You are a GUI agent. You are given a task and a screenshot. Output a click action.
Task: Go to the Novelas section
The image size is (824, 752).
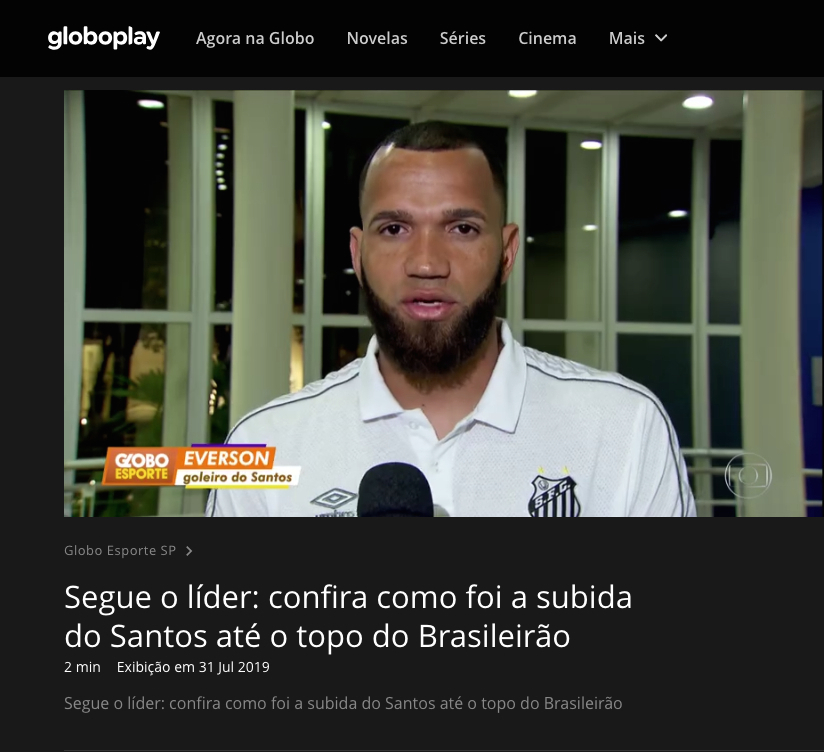tap(377, 38)
